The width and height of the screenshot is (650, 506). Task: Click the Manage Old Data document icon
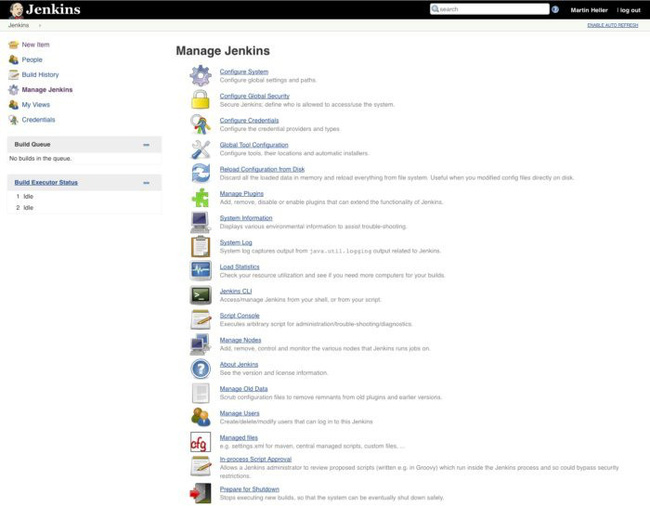[201, 393]
